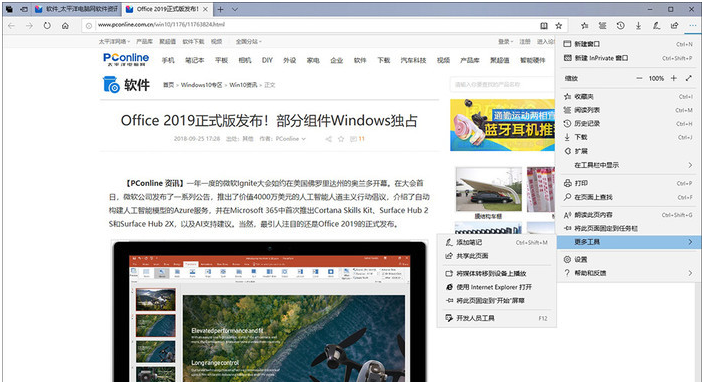This screenshot has height=382, width=708.
Task: Click the site info icon beside the URL
Action: [x=89, y=26]
